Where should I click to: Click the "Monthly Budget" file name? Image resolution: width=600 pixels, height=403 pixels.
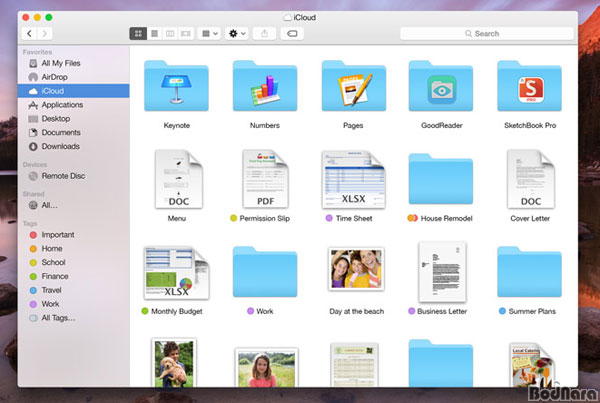(177, 312)
